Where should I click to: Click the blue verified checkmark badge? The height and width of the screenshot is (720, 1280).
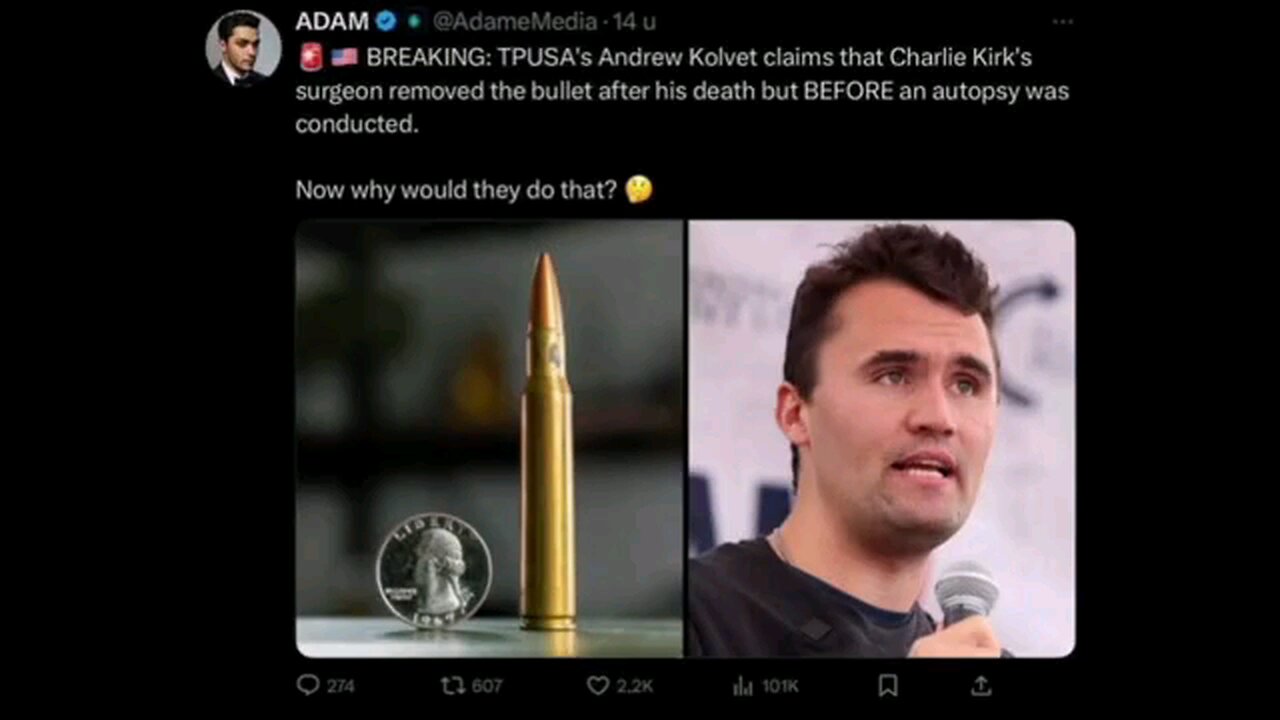(388, 21)
